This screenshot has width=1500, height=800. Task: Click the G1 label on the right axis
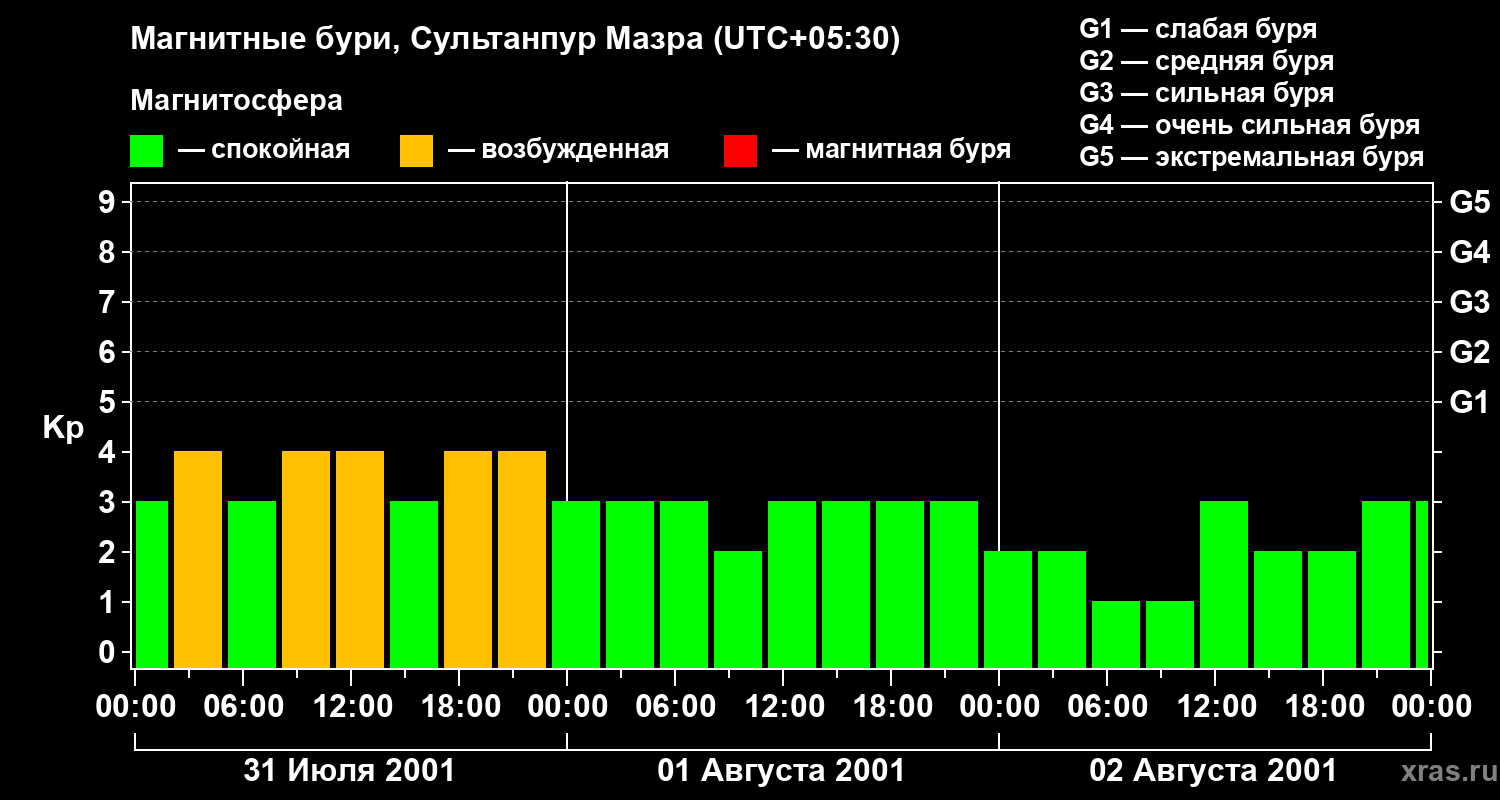1469,403
